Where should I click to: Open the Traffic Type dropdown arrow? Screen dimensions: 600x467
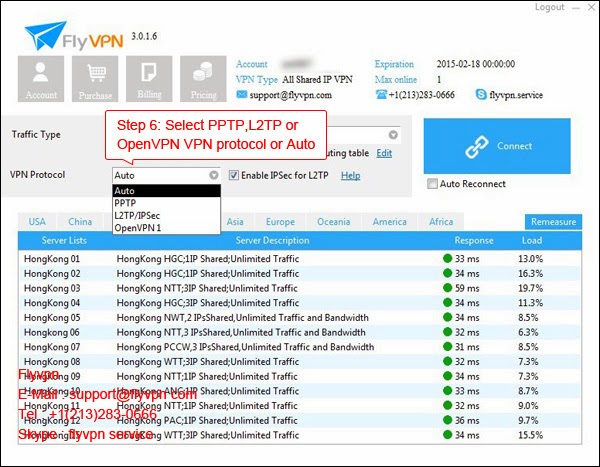(393, 135)
